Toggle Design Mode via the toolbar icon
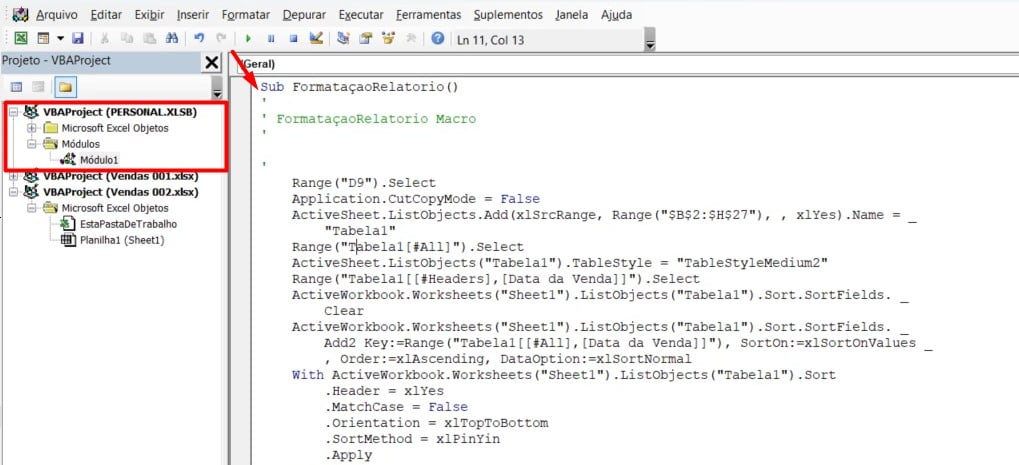 (316, 38)
